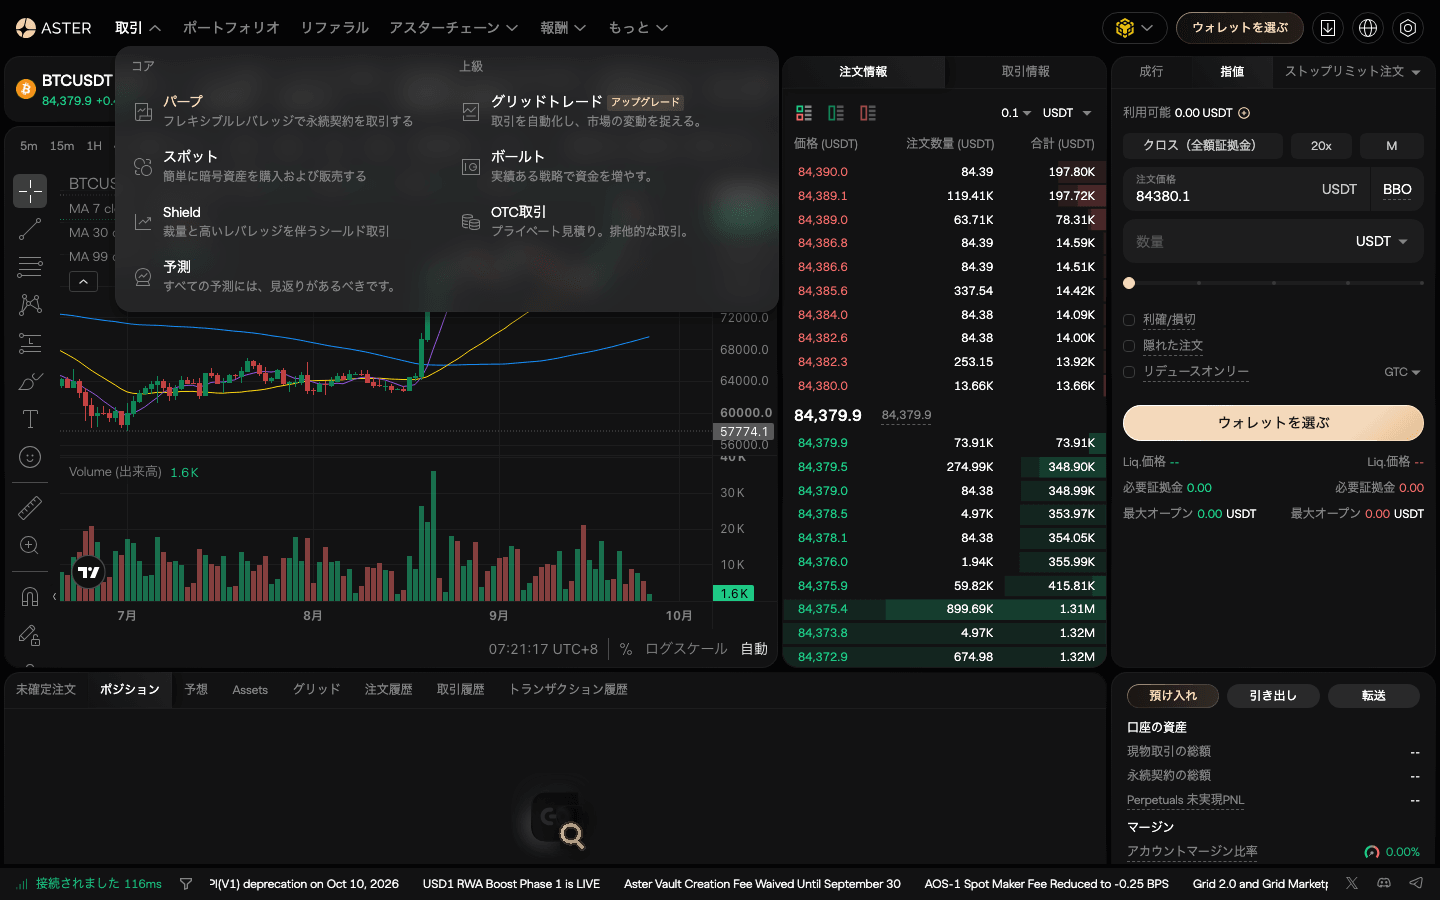This screenshot has height=900, width=1440.
Task: Open the GTC time-in-force dropdown
Action: [x=1402, y=372]
